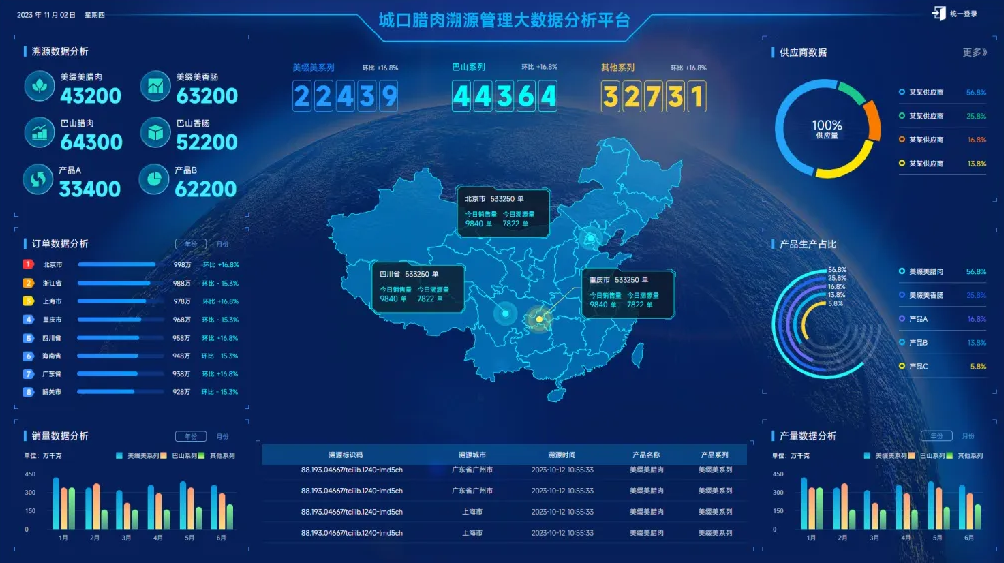Click 上海市 progress bar in order ranking
This screenshot has width=1004, height=563.
(121, 300)
